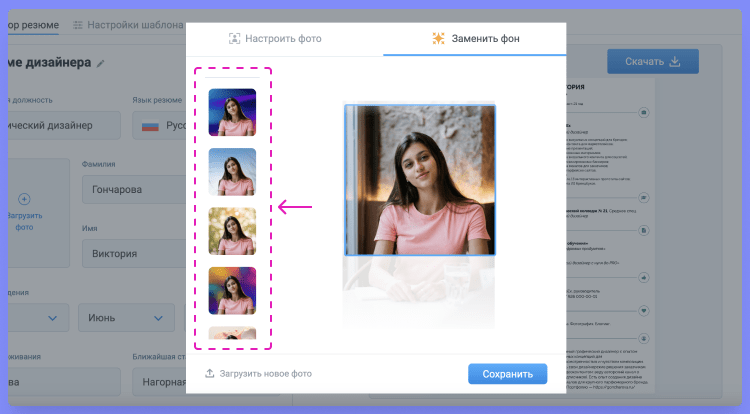Choose the light blue background thumbnail
Screen dimensions: 750x414
tap(232, 171)
